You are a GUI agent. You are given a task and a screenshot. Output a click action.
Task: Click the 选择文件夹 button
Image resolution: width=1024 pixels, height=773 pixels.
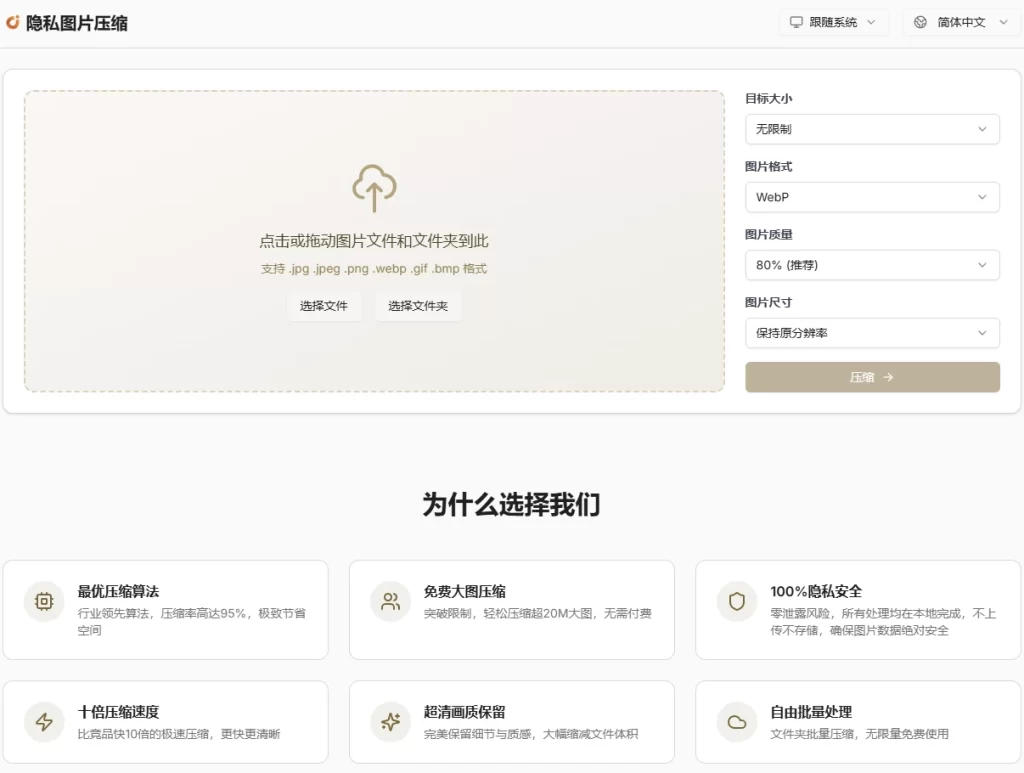click(x=418, y=307)
